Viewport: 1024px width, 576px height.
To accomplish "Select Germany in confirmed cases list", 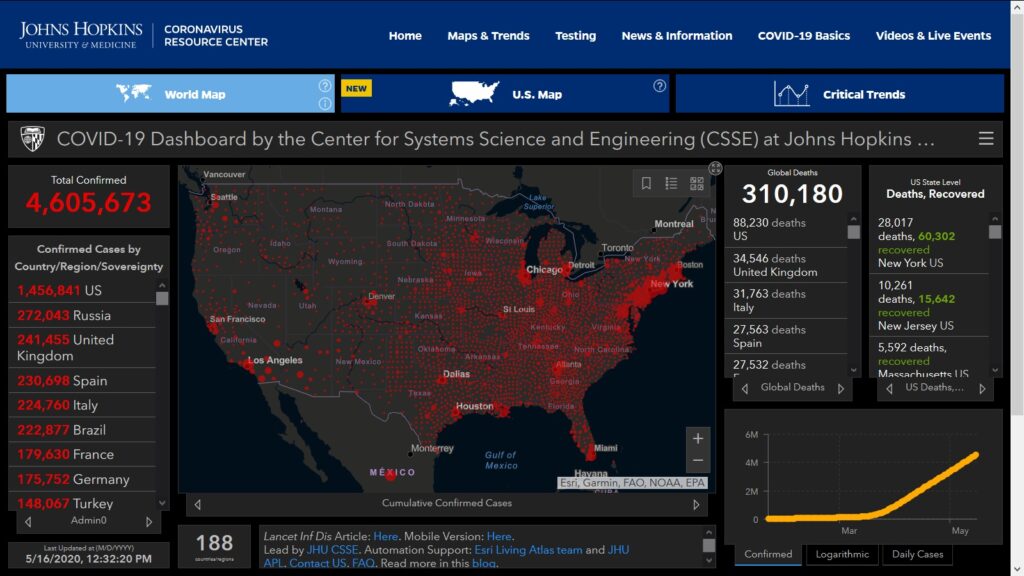I will (x=82, y=479).
